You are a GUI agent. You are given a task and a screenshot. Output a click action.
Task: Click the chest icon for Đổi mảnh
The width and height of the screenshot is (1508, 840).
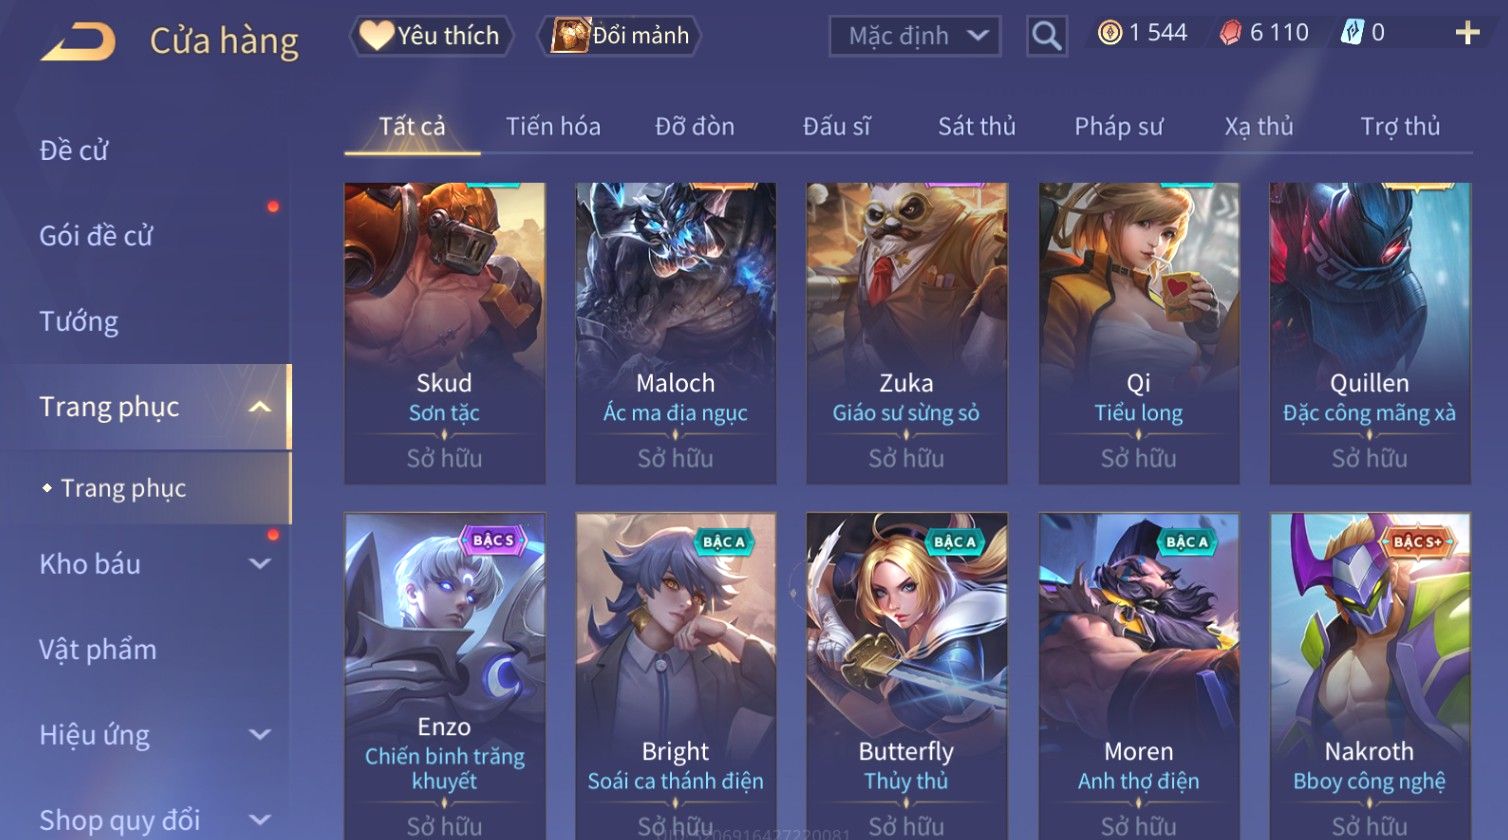pyautogui.click(x=570, y=36)
